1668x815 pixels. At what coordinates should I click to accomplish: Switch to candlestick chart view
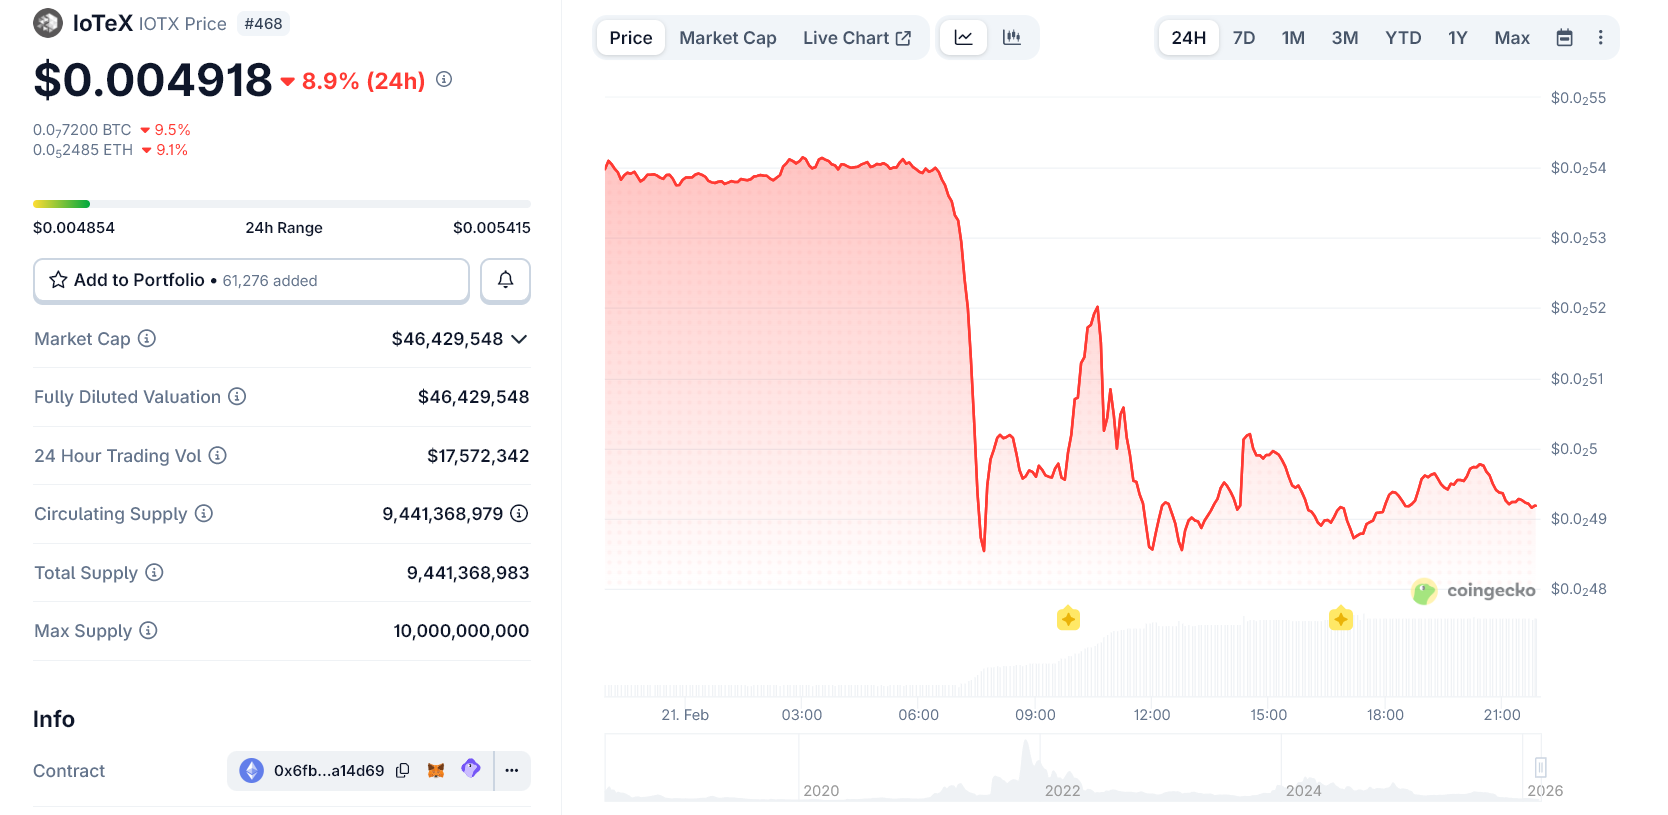coord(1012,38)
